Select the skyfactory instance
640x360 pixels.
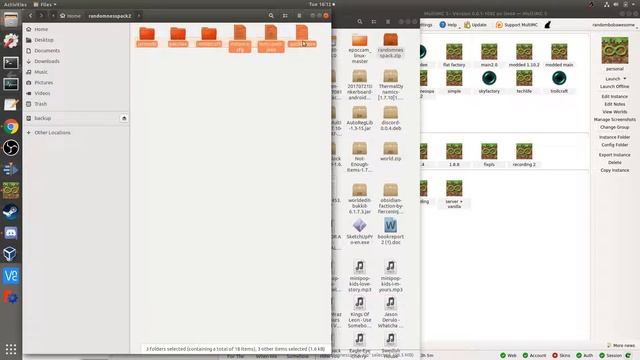(x=489, y=82)
